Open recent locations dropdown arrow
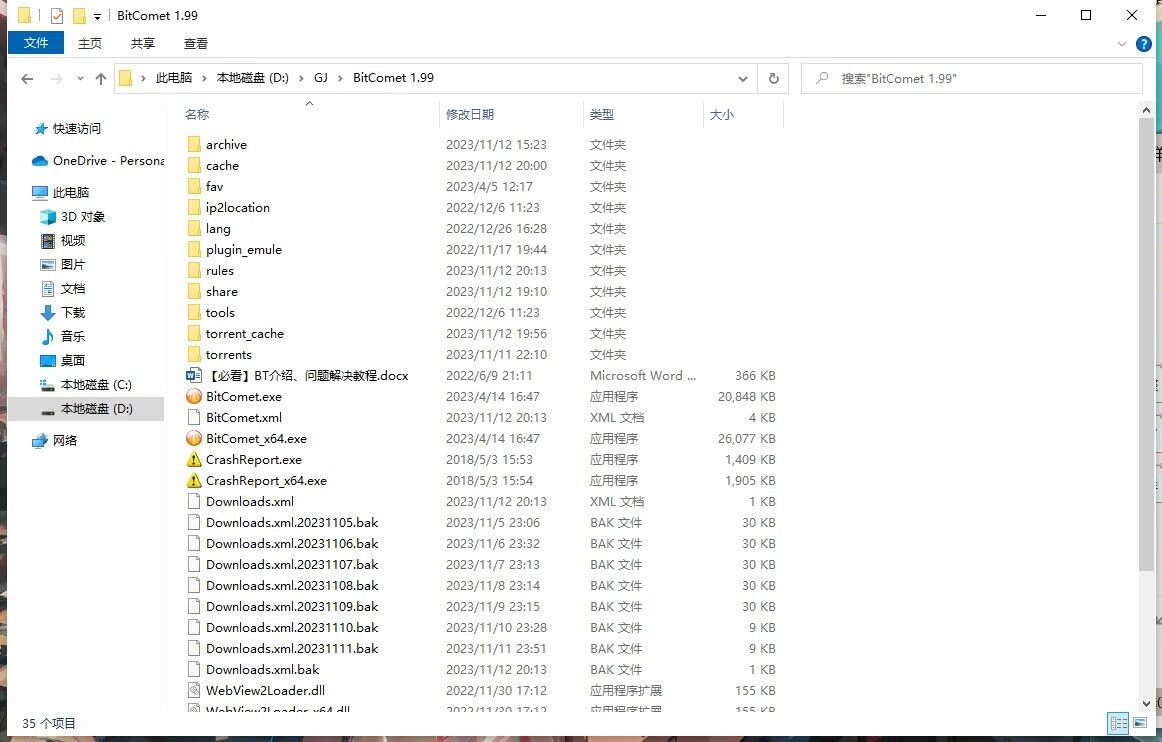 coord(80,79)
